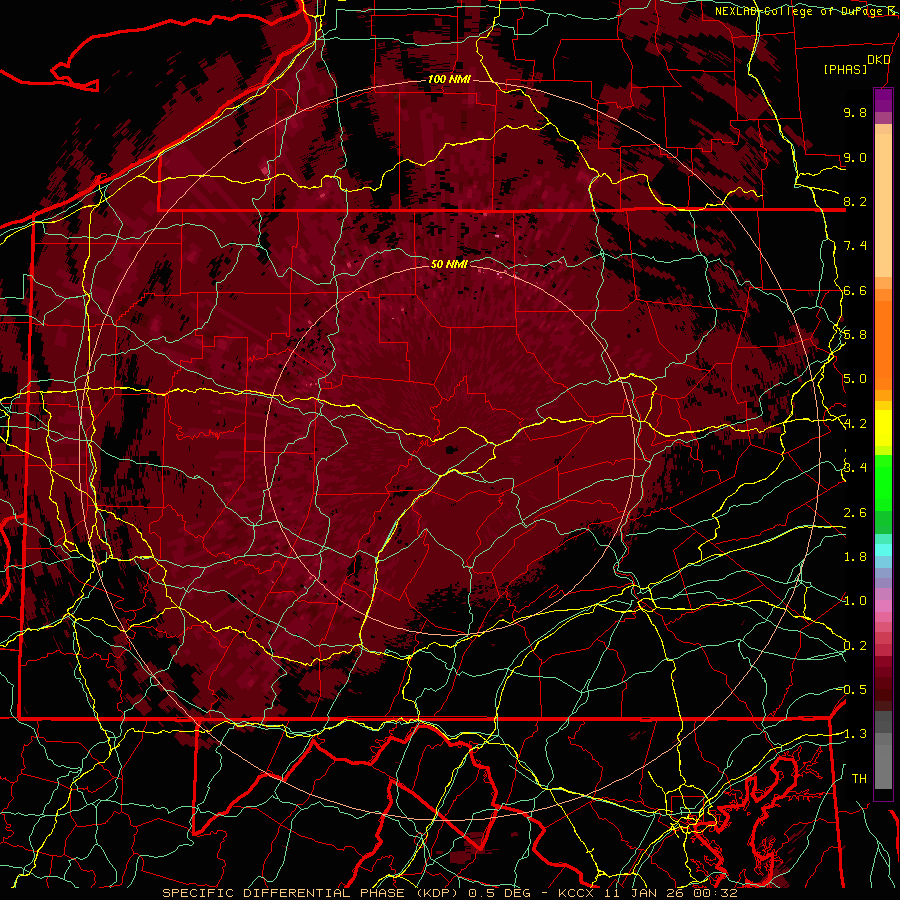Click the 1.0 value on the legend

[855, 601]
